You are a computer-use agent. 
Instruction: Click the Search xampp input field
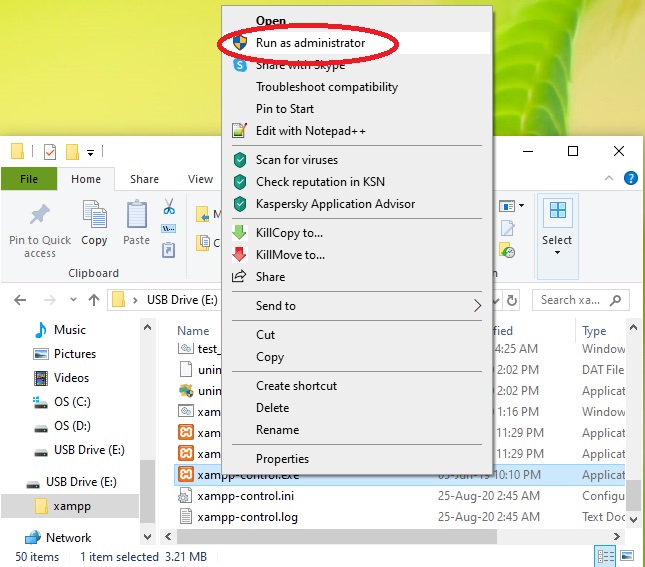click(x=580, y=300)
